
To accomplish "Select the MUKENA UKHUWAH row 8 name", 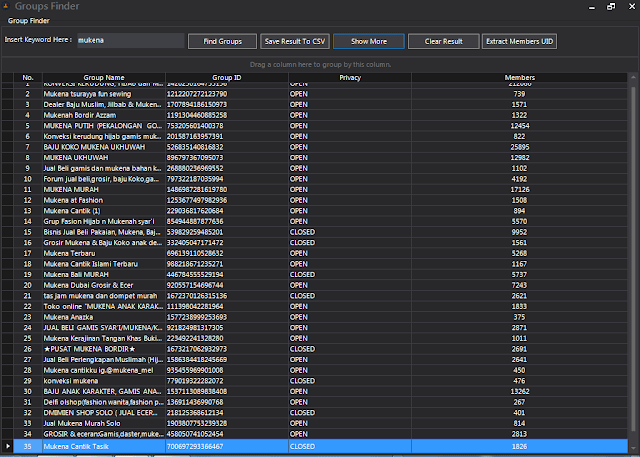I will click(x=76, y=158).
